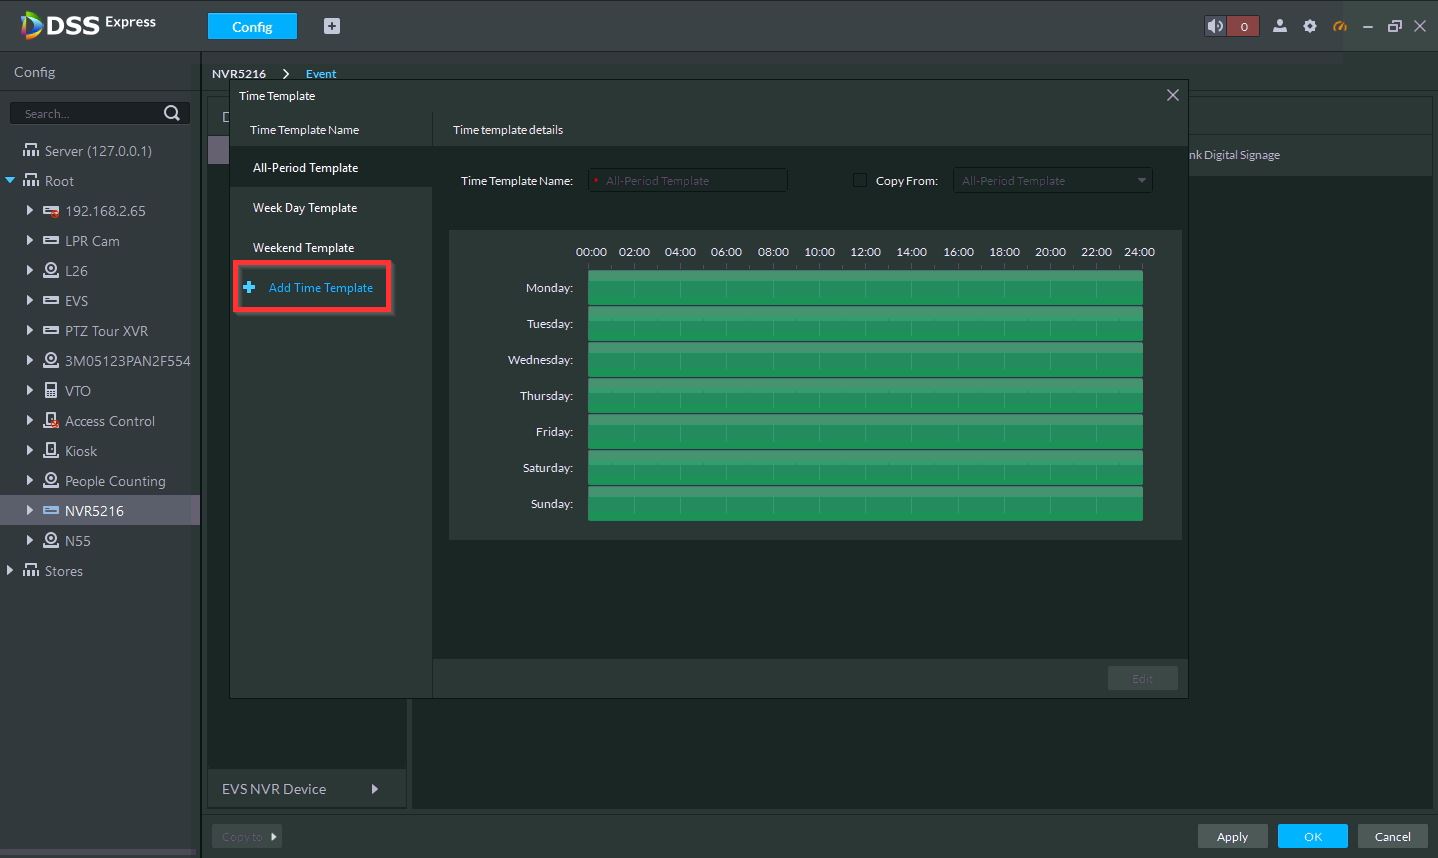Open the Copy From template dropdown
The width and height of the screenshot is (1438, 858).
pos(1141,181)
